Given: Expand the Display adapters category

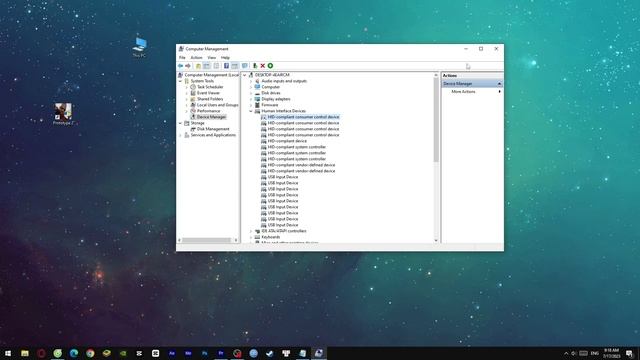Looking at the screenshot, I should [x=251, y=99].
